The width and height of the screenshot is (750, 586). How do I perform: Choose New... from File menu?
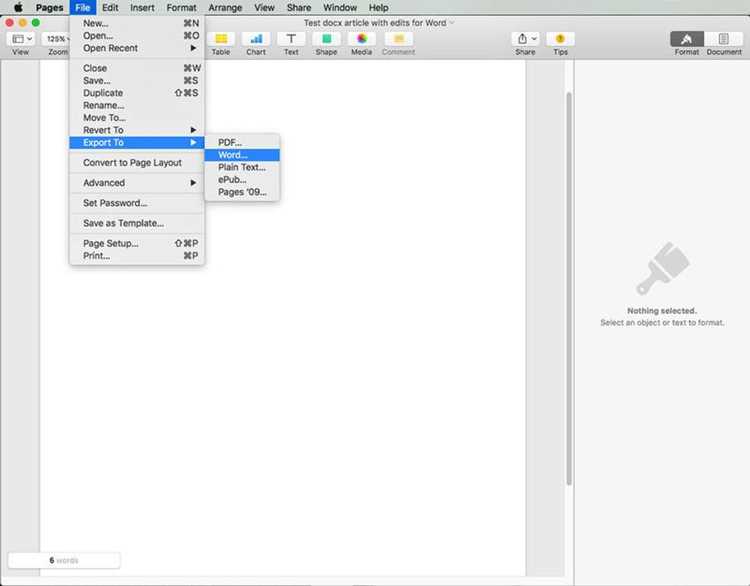[137, 23]
